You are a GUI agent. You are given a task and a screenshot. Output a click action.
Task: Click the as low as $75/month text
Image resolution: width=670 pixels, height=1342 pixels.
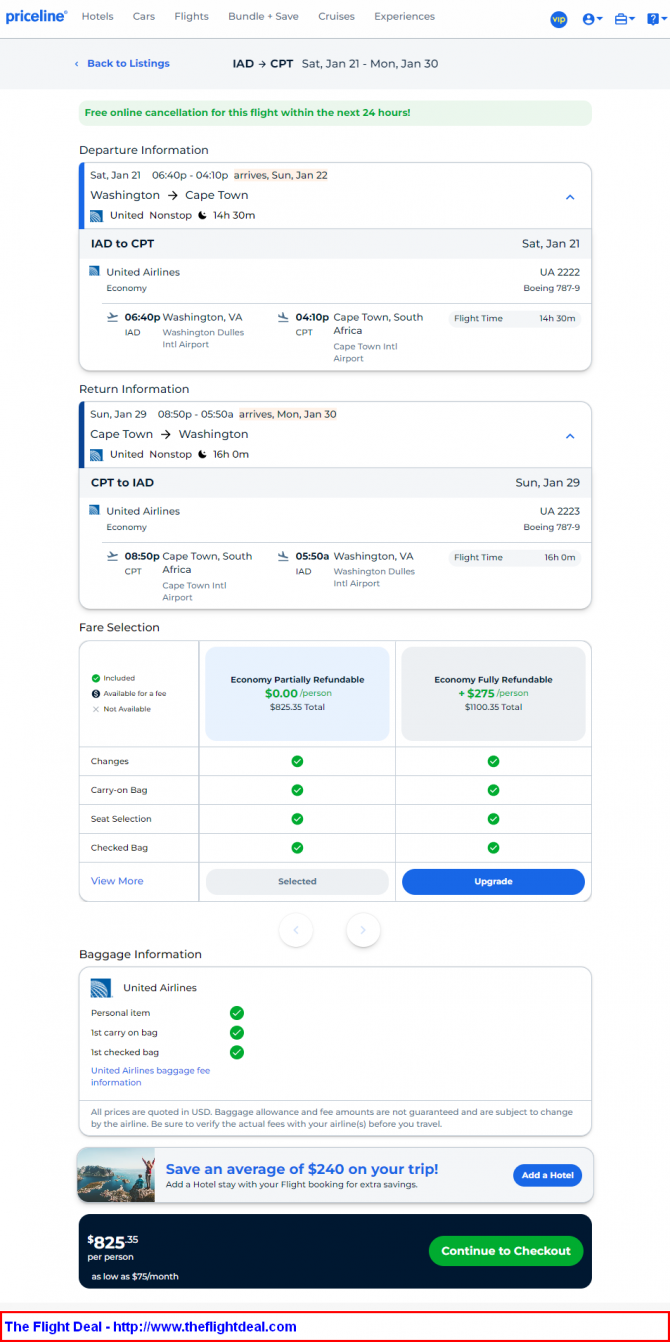click(135, 1276)
